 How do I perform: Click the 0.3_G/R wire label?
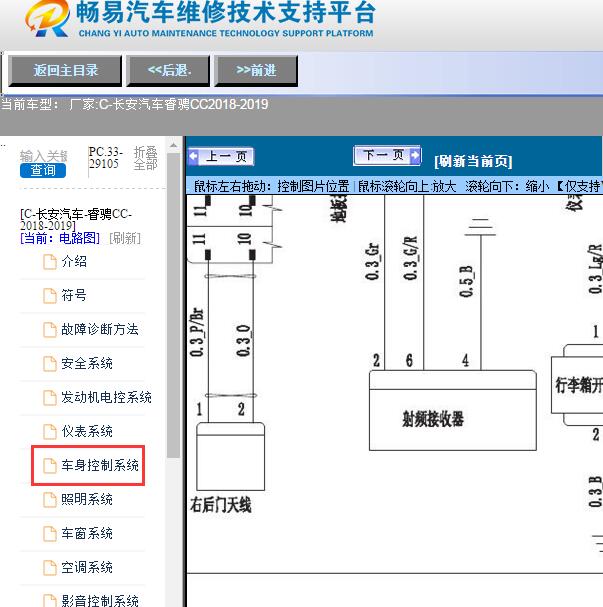[410, 258]
